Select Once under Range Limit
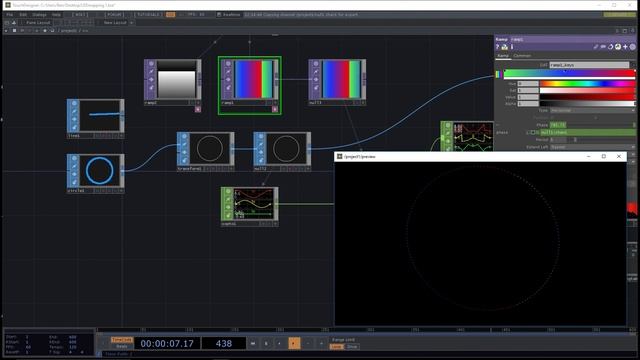The image size is (640, 360). [x=352, y=347]
